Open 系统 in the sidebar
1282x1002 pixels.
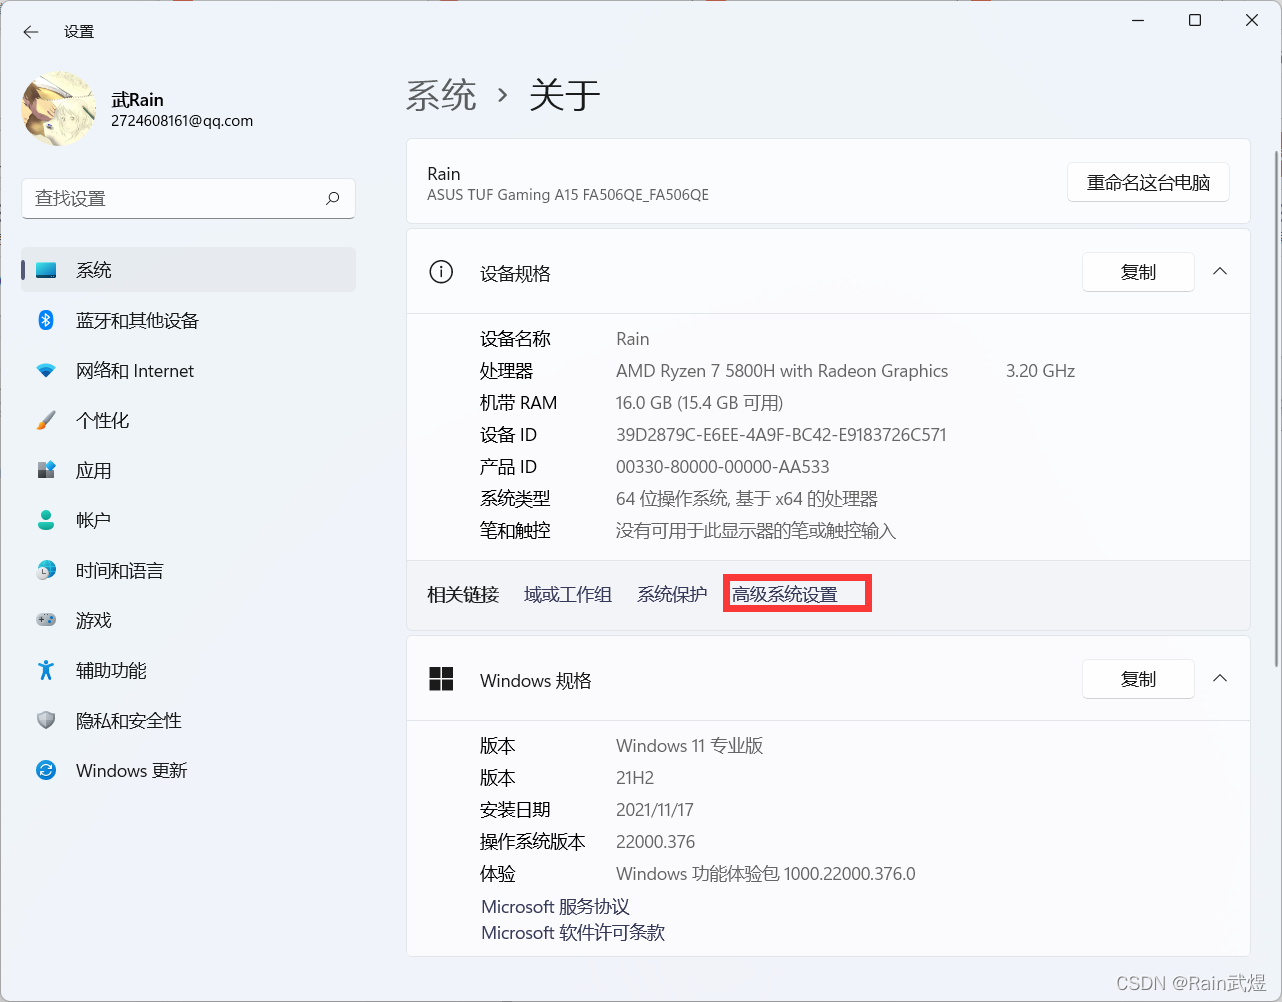pyautogui.click(x=188, y=270)
